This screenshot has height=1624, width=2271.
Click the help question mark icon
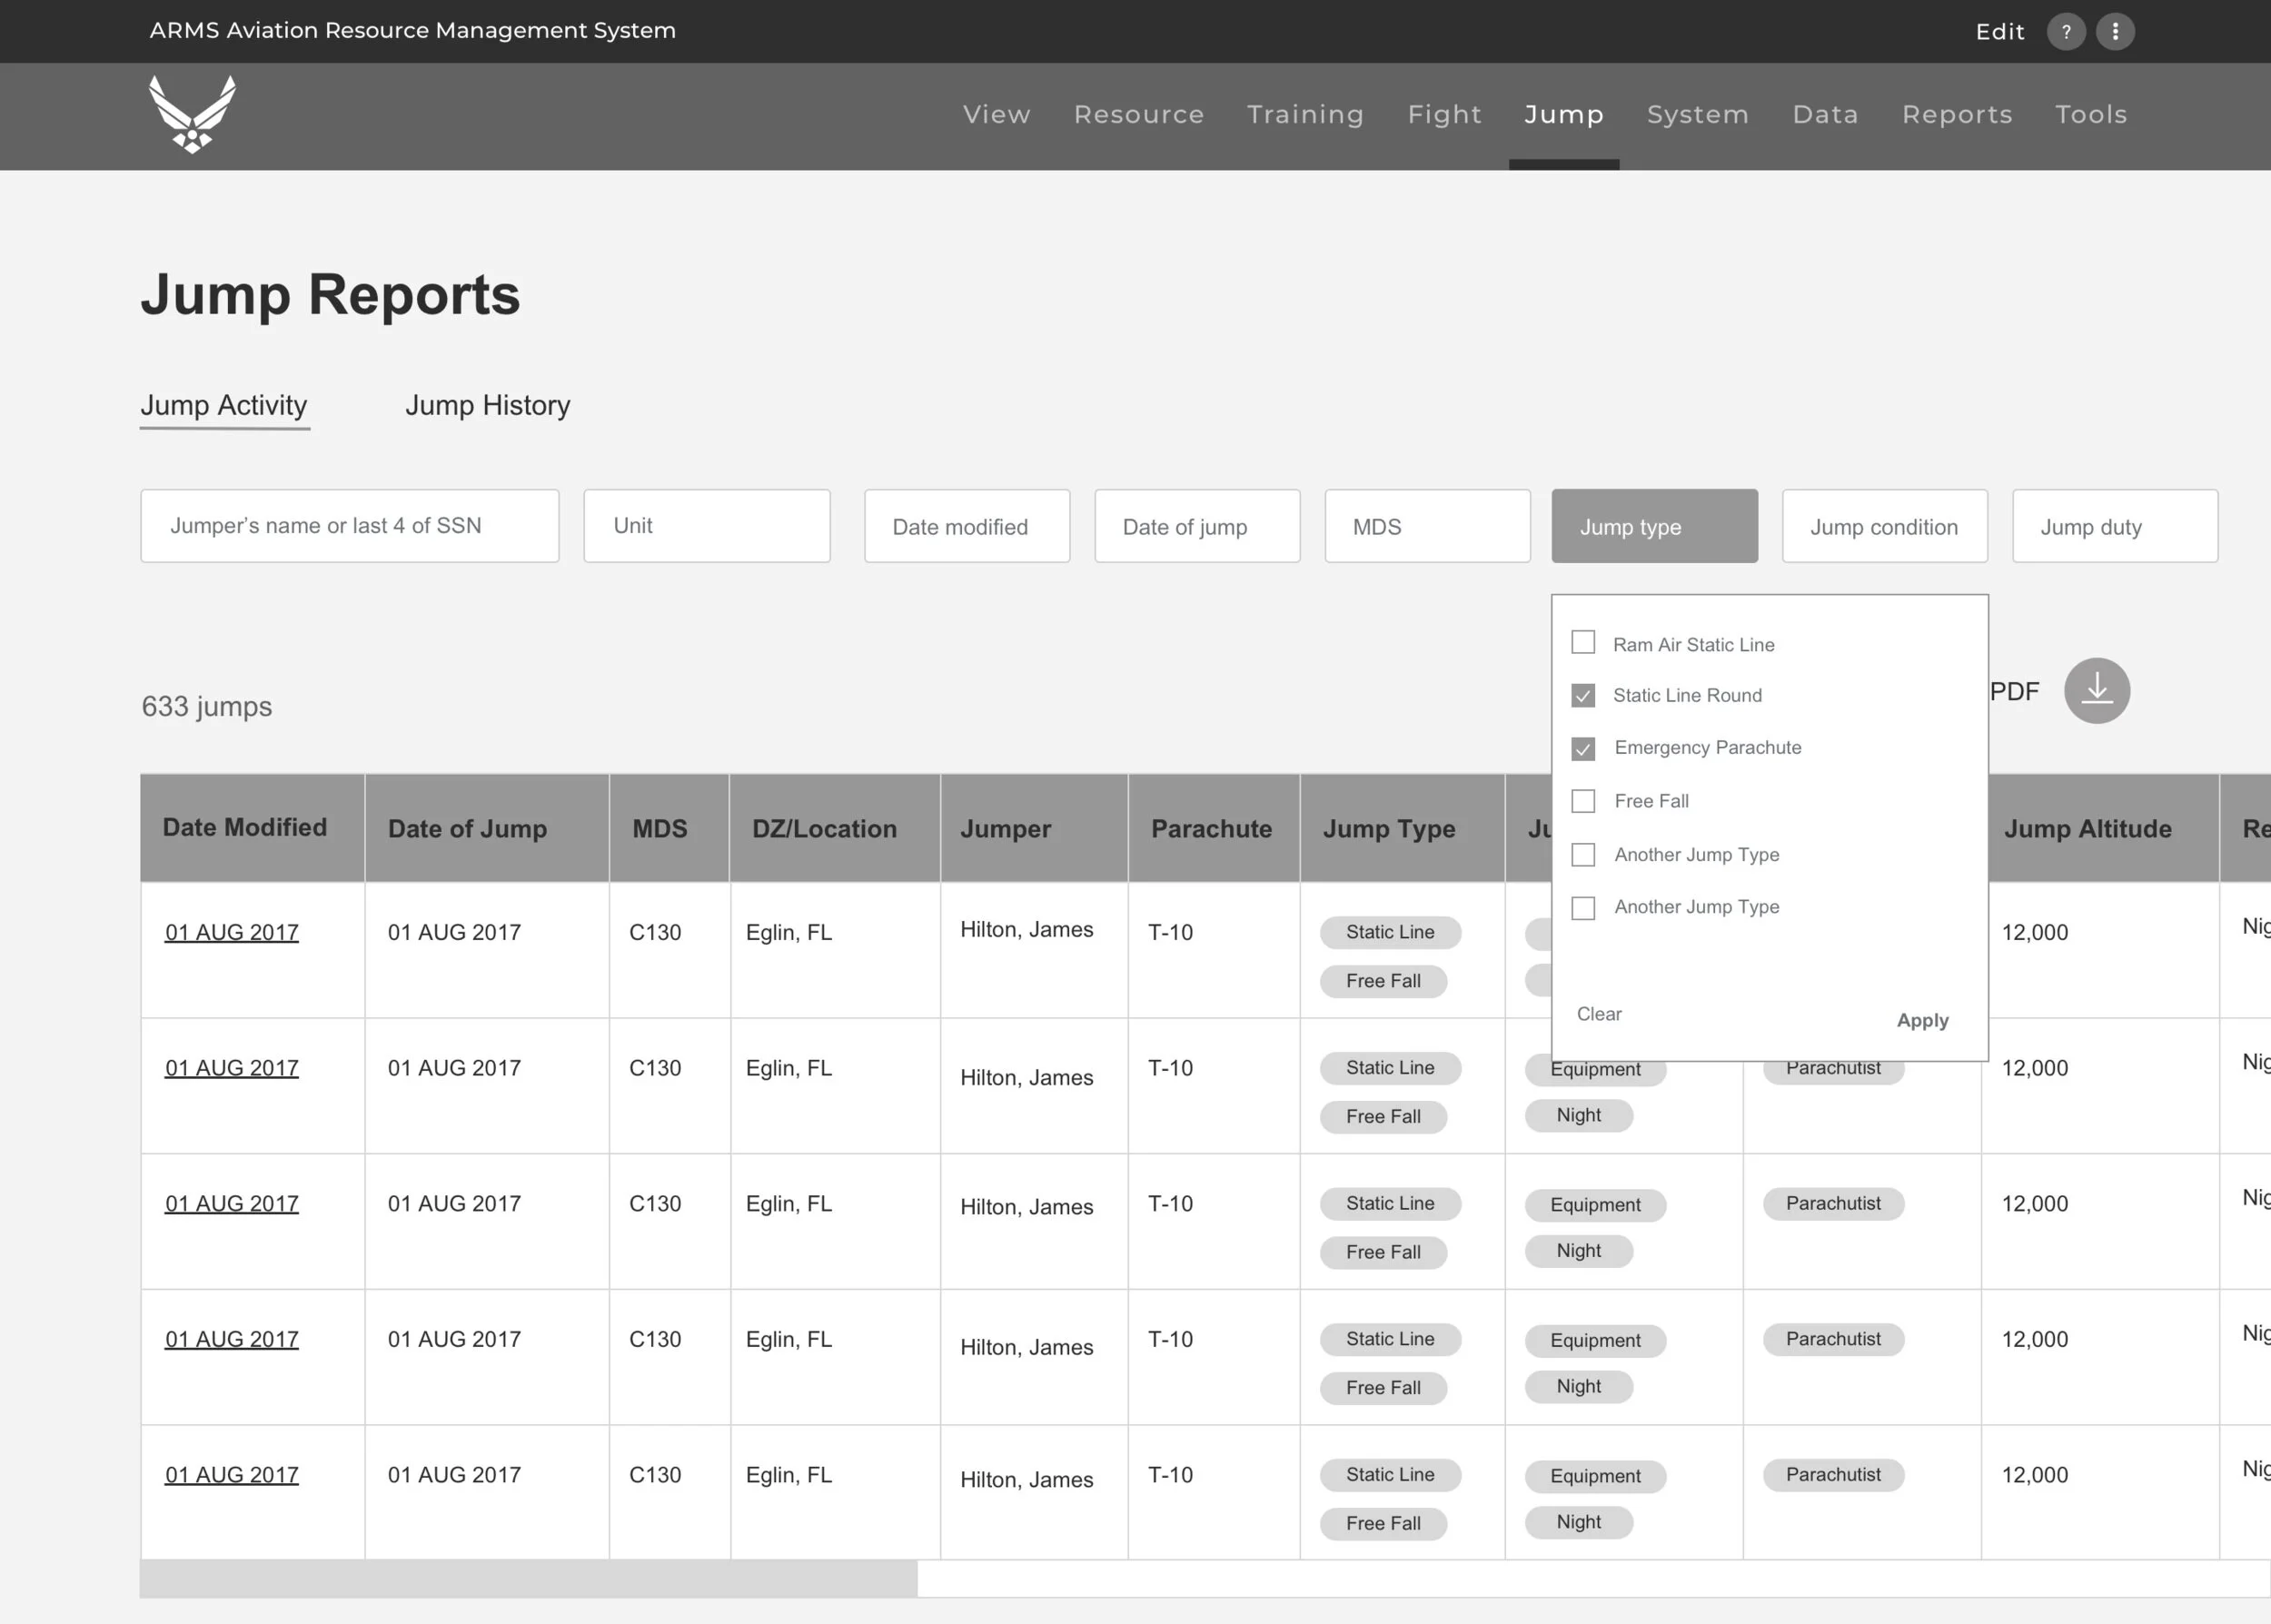[x=2065, y=32]
